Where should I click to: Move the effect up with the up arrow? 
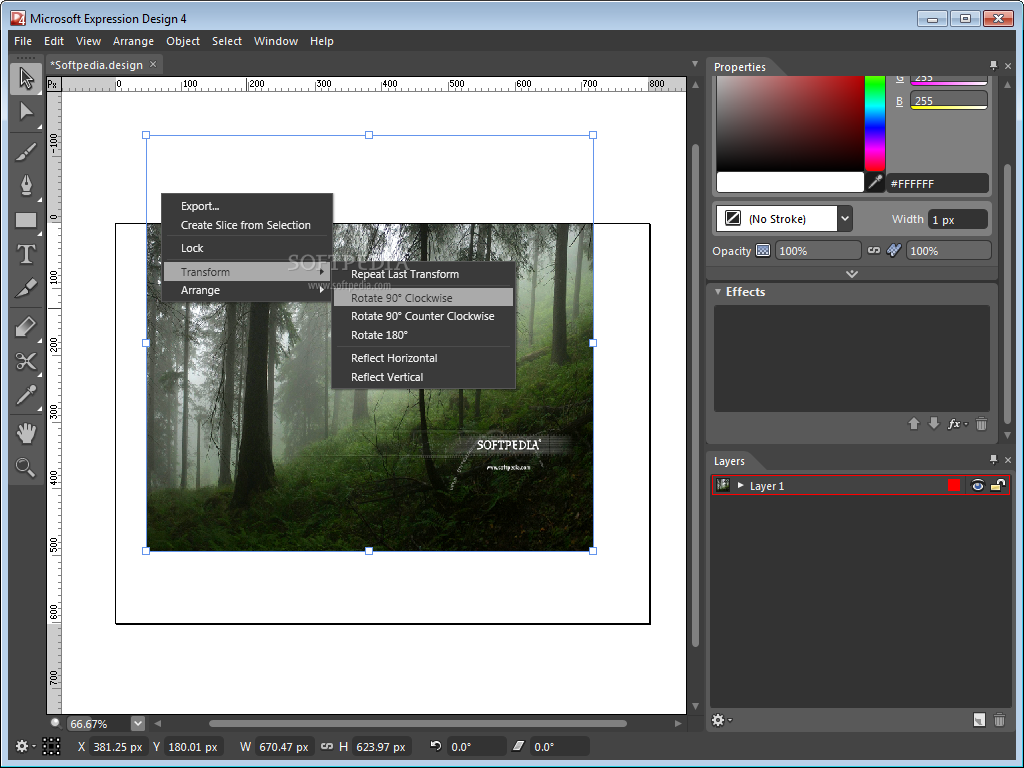pos(914,424)
